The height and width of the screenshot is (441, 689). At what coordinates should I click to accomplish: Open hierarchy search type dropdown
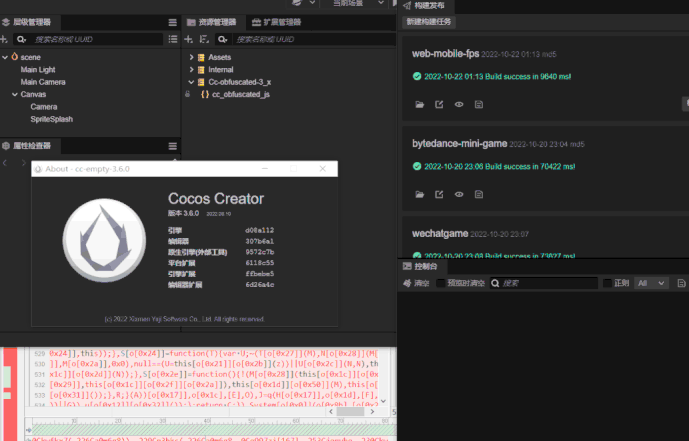tap(21, 40)
